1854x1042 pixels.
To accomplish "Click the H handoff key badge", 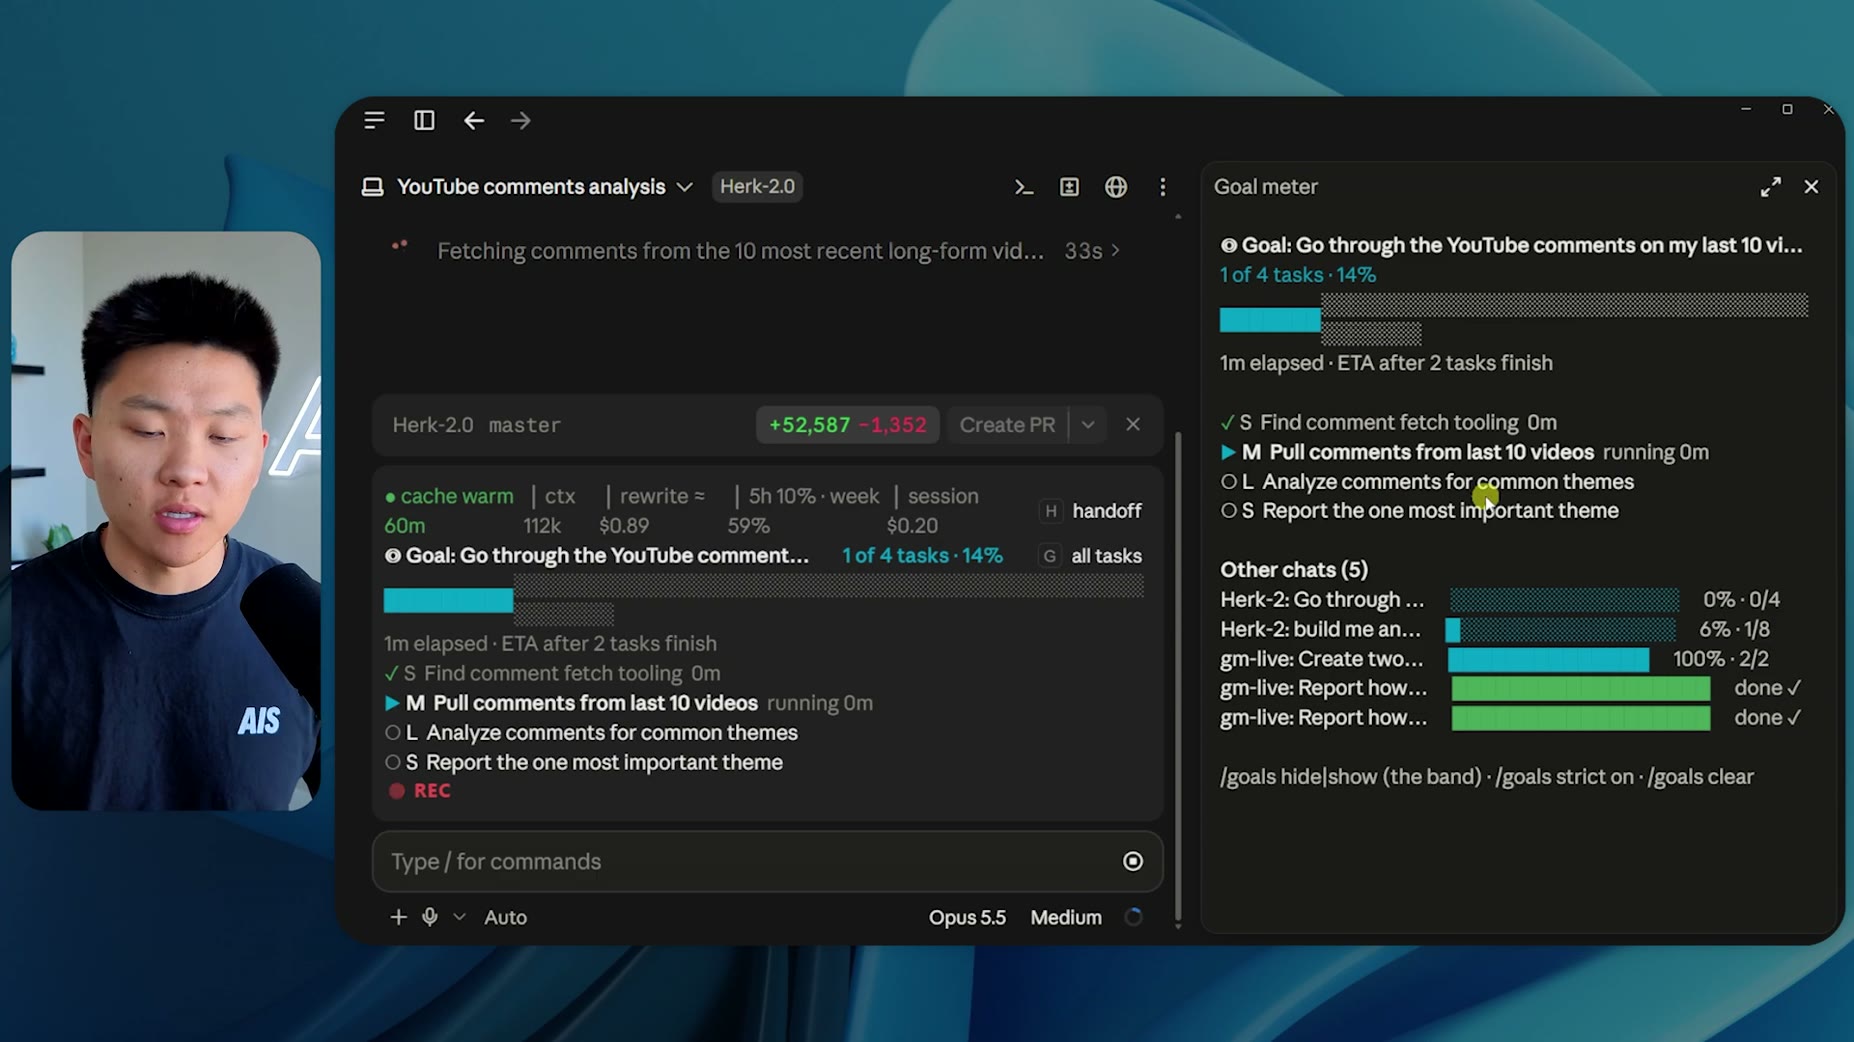I will coord(1050,511).
